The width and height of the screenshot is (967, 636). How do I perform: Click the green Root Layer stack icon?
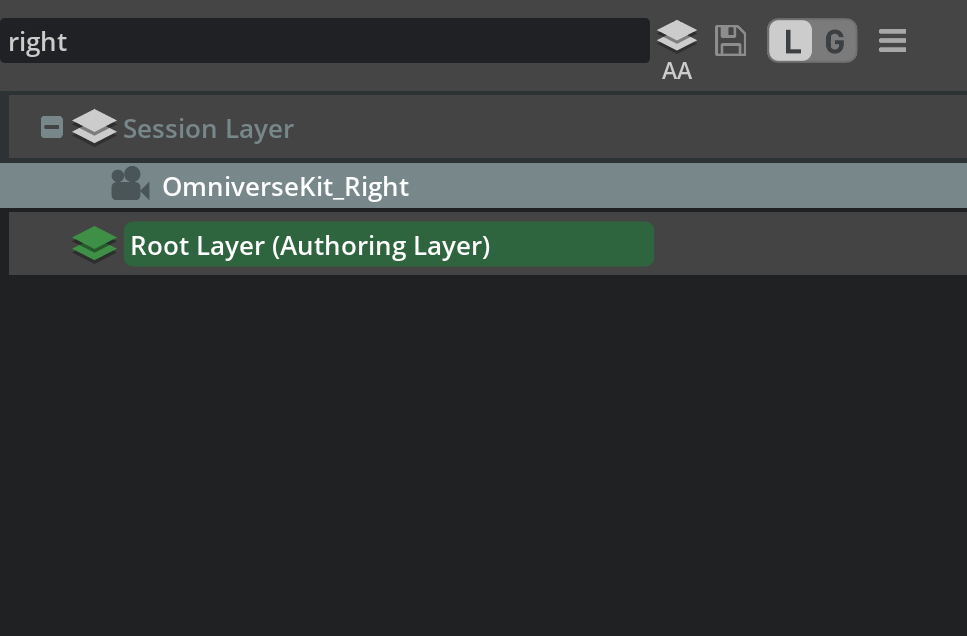[95, 245]
